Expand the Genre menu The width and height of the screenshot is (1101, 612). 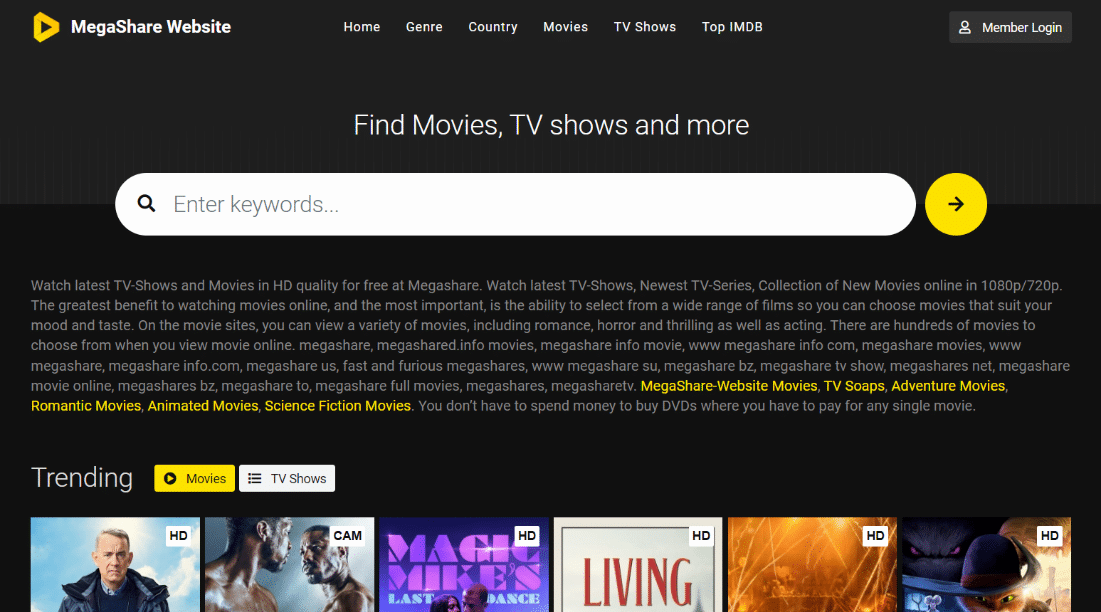(x=424, y=27)
